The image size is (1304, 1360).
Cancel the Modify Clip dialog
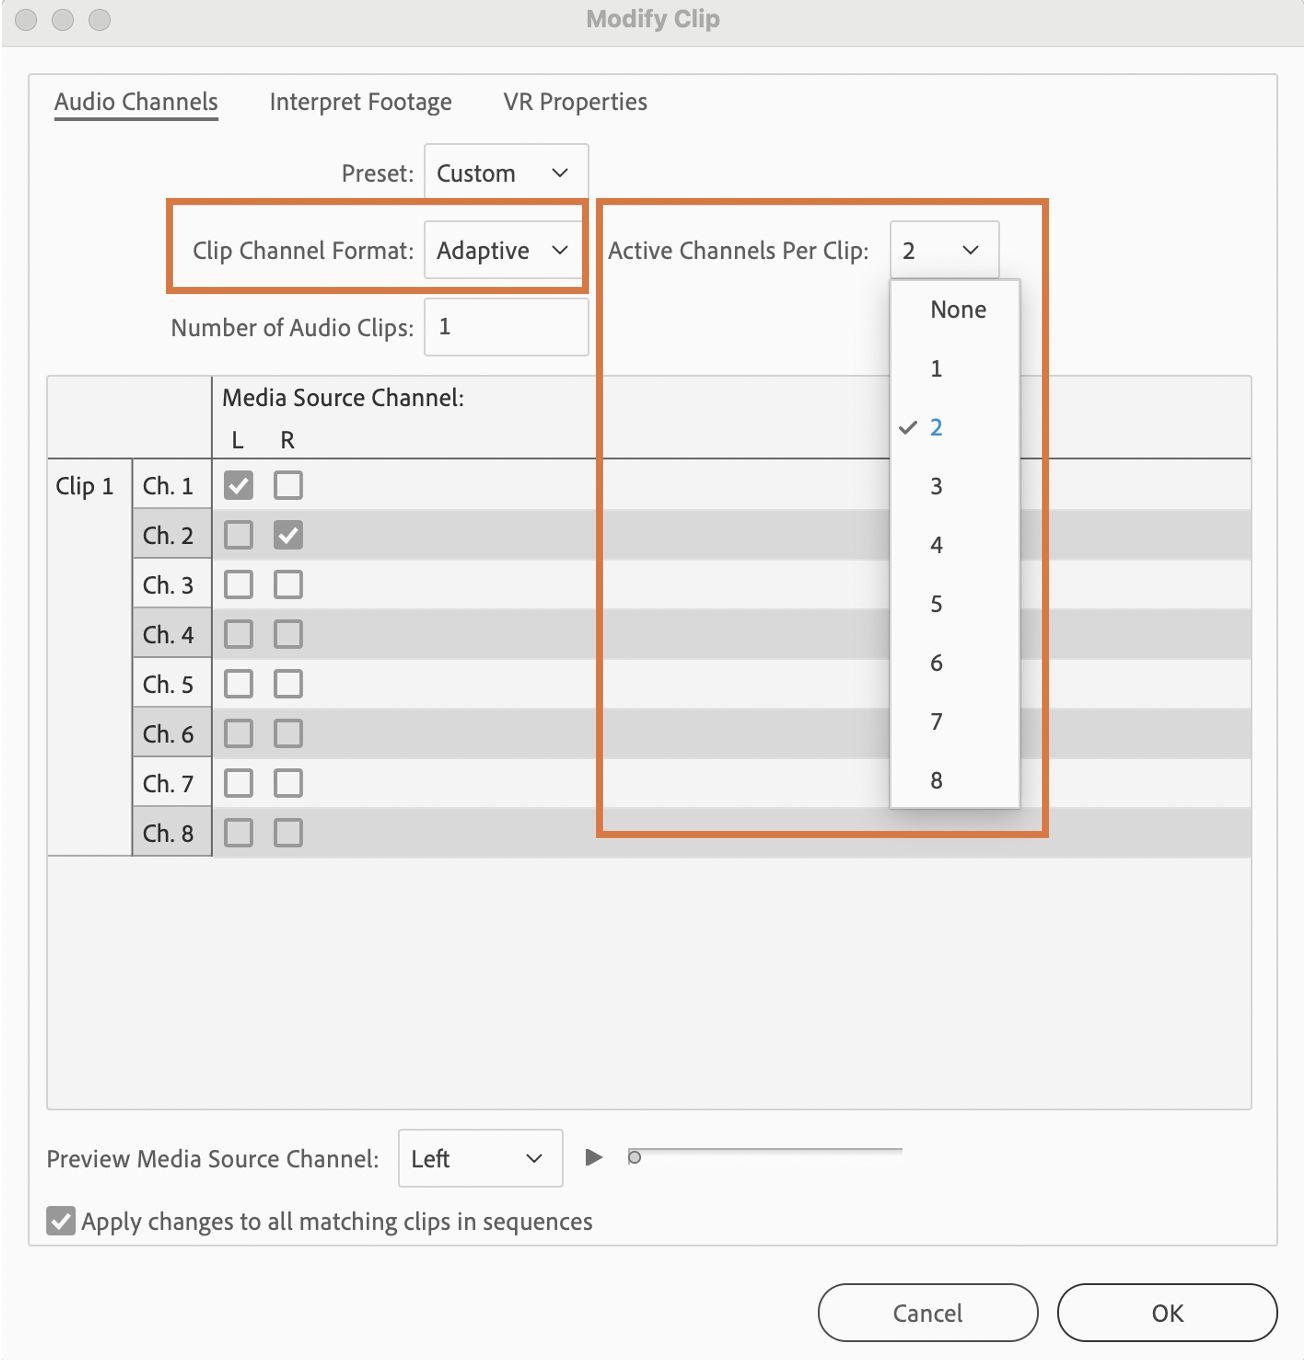pos(927,1313)
